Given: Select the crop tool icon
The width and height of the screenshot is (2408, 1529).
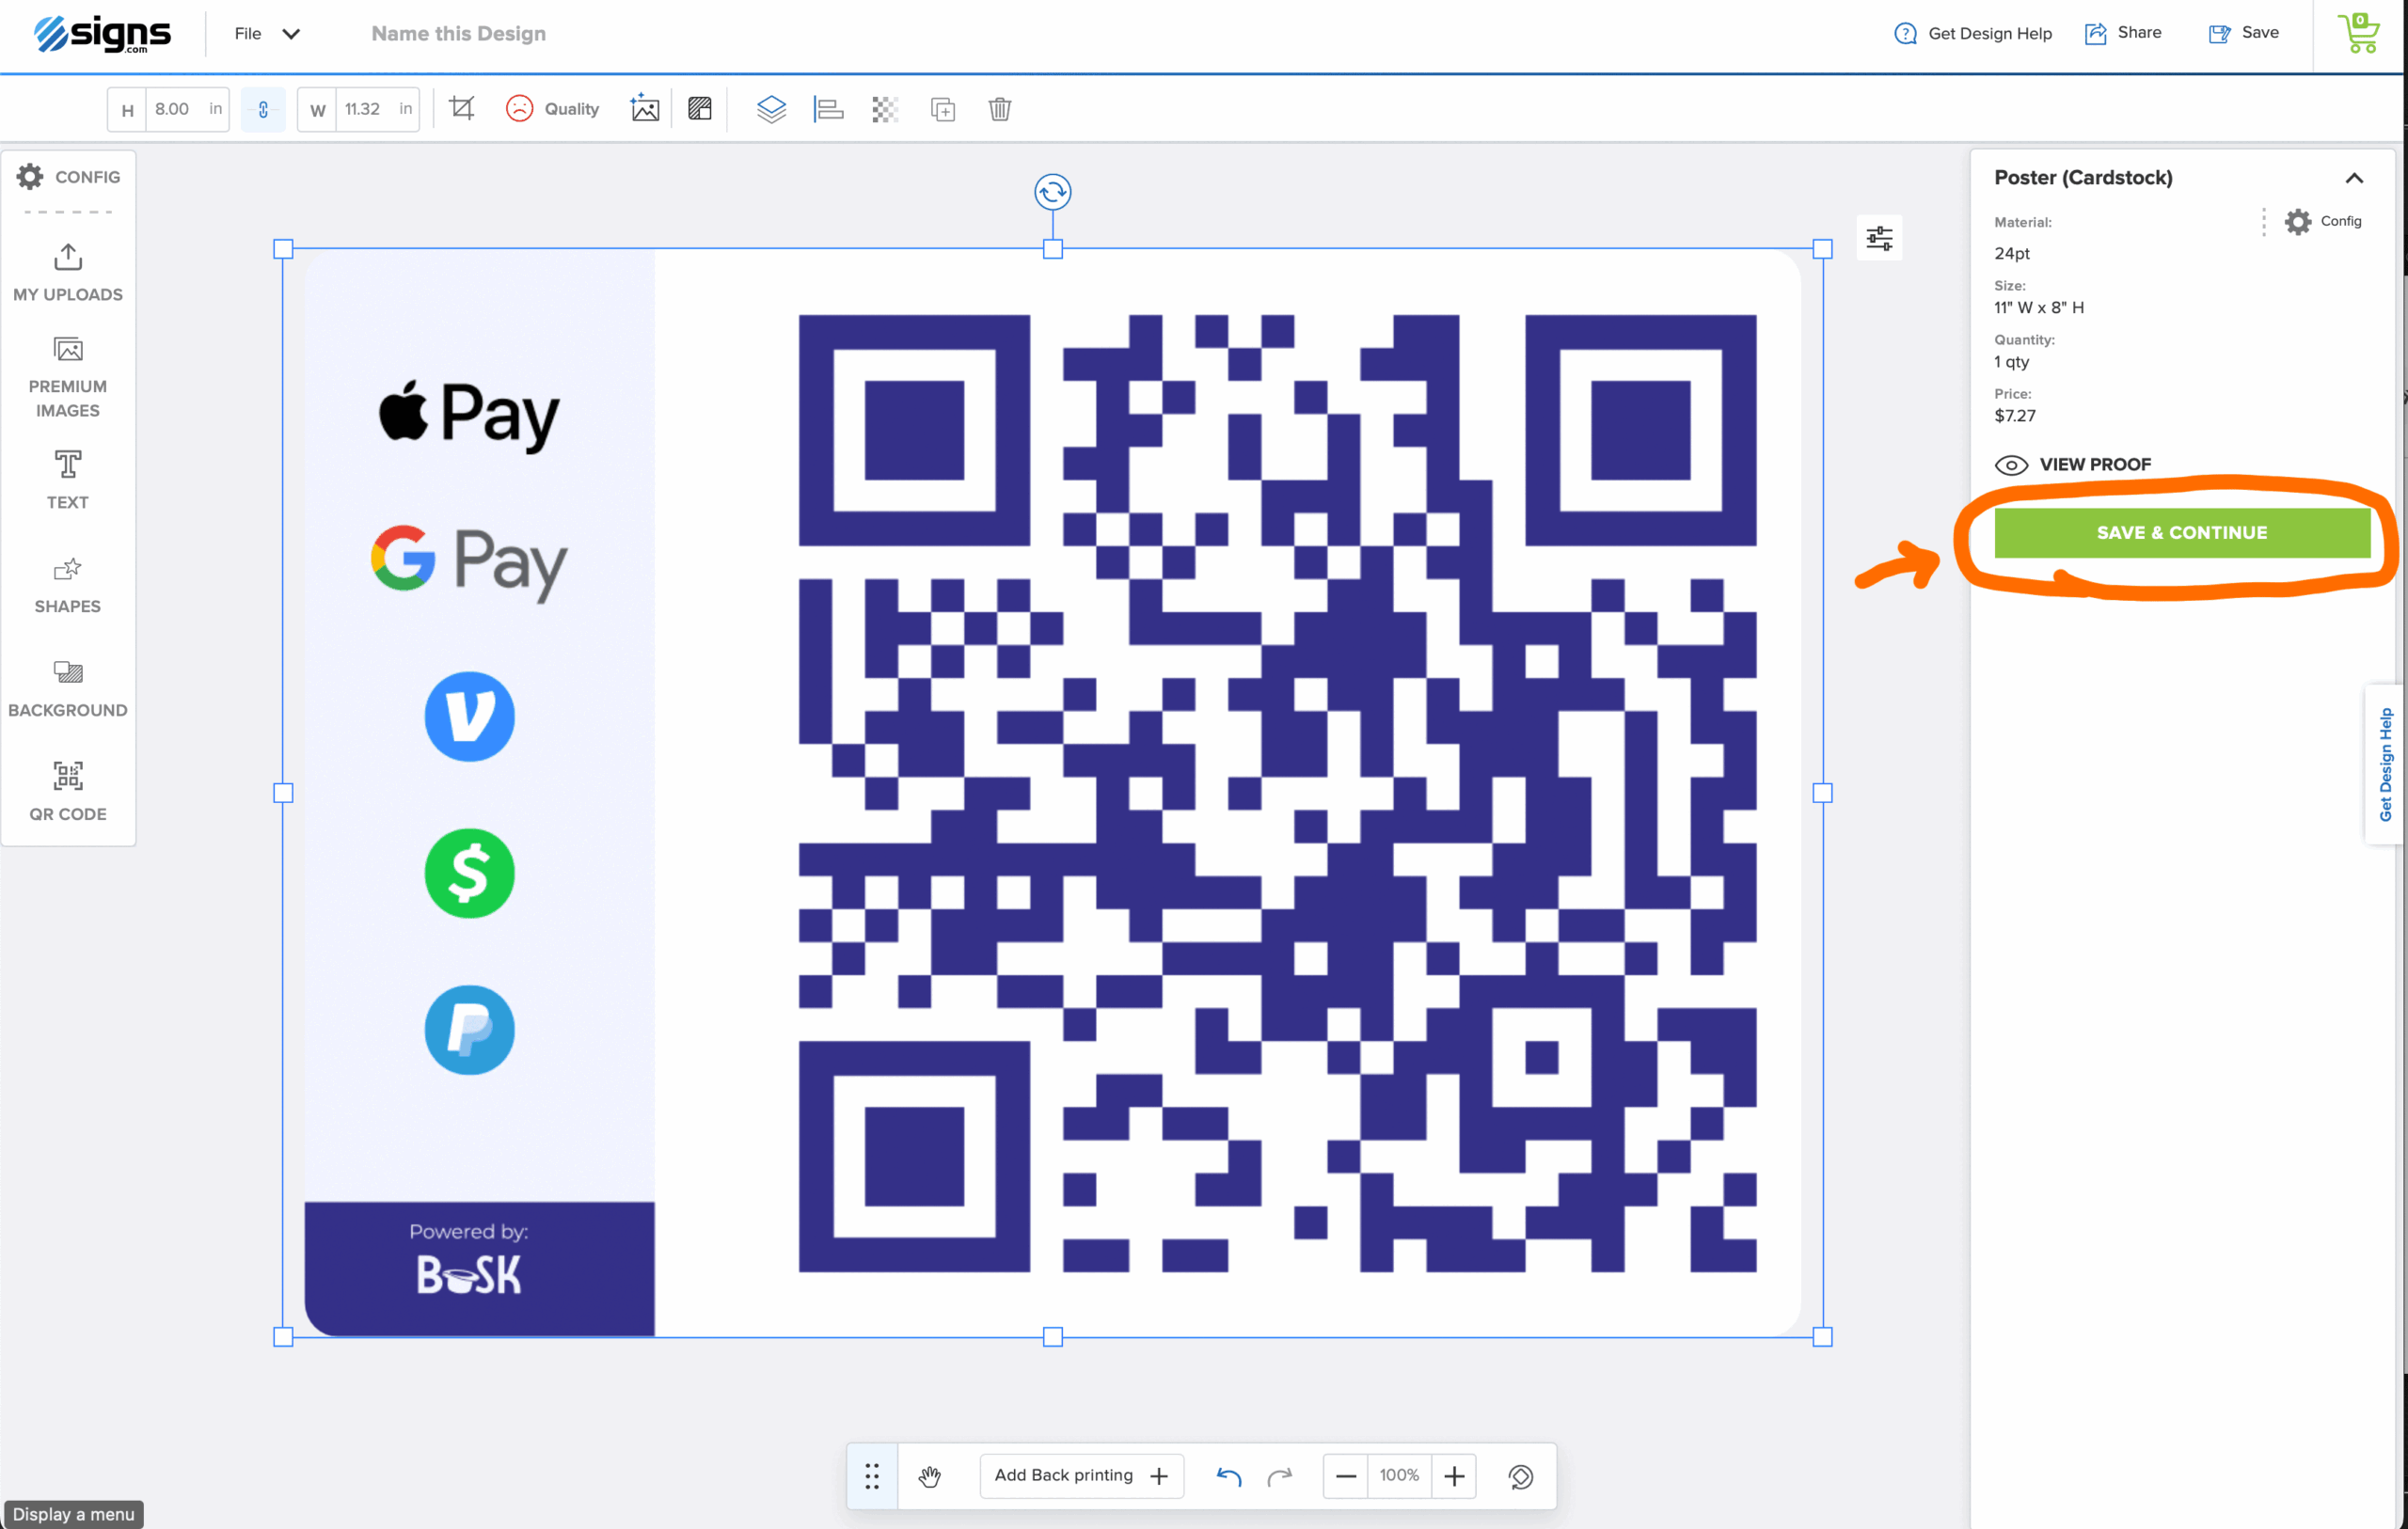Looking at the screenshot, I should point(461,108).
